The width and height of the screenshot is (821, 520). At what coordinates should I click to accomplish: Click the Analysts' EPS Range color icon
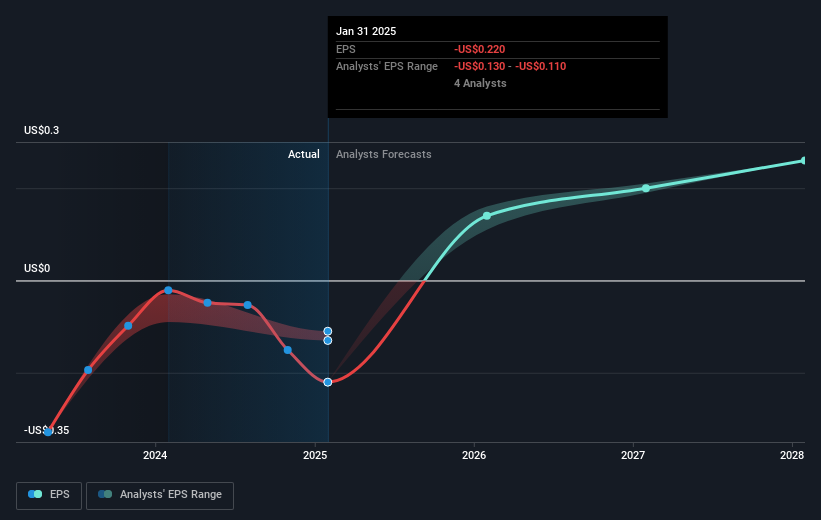105,494
